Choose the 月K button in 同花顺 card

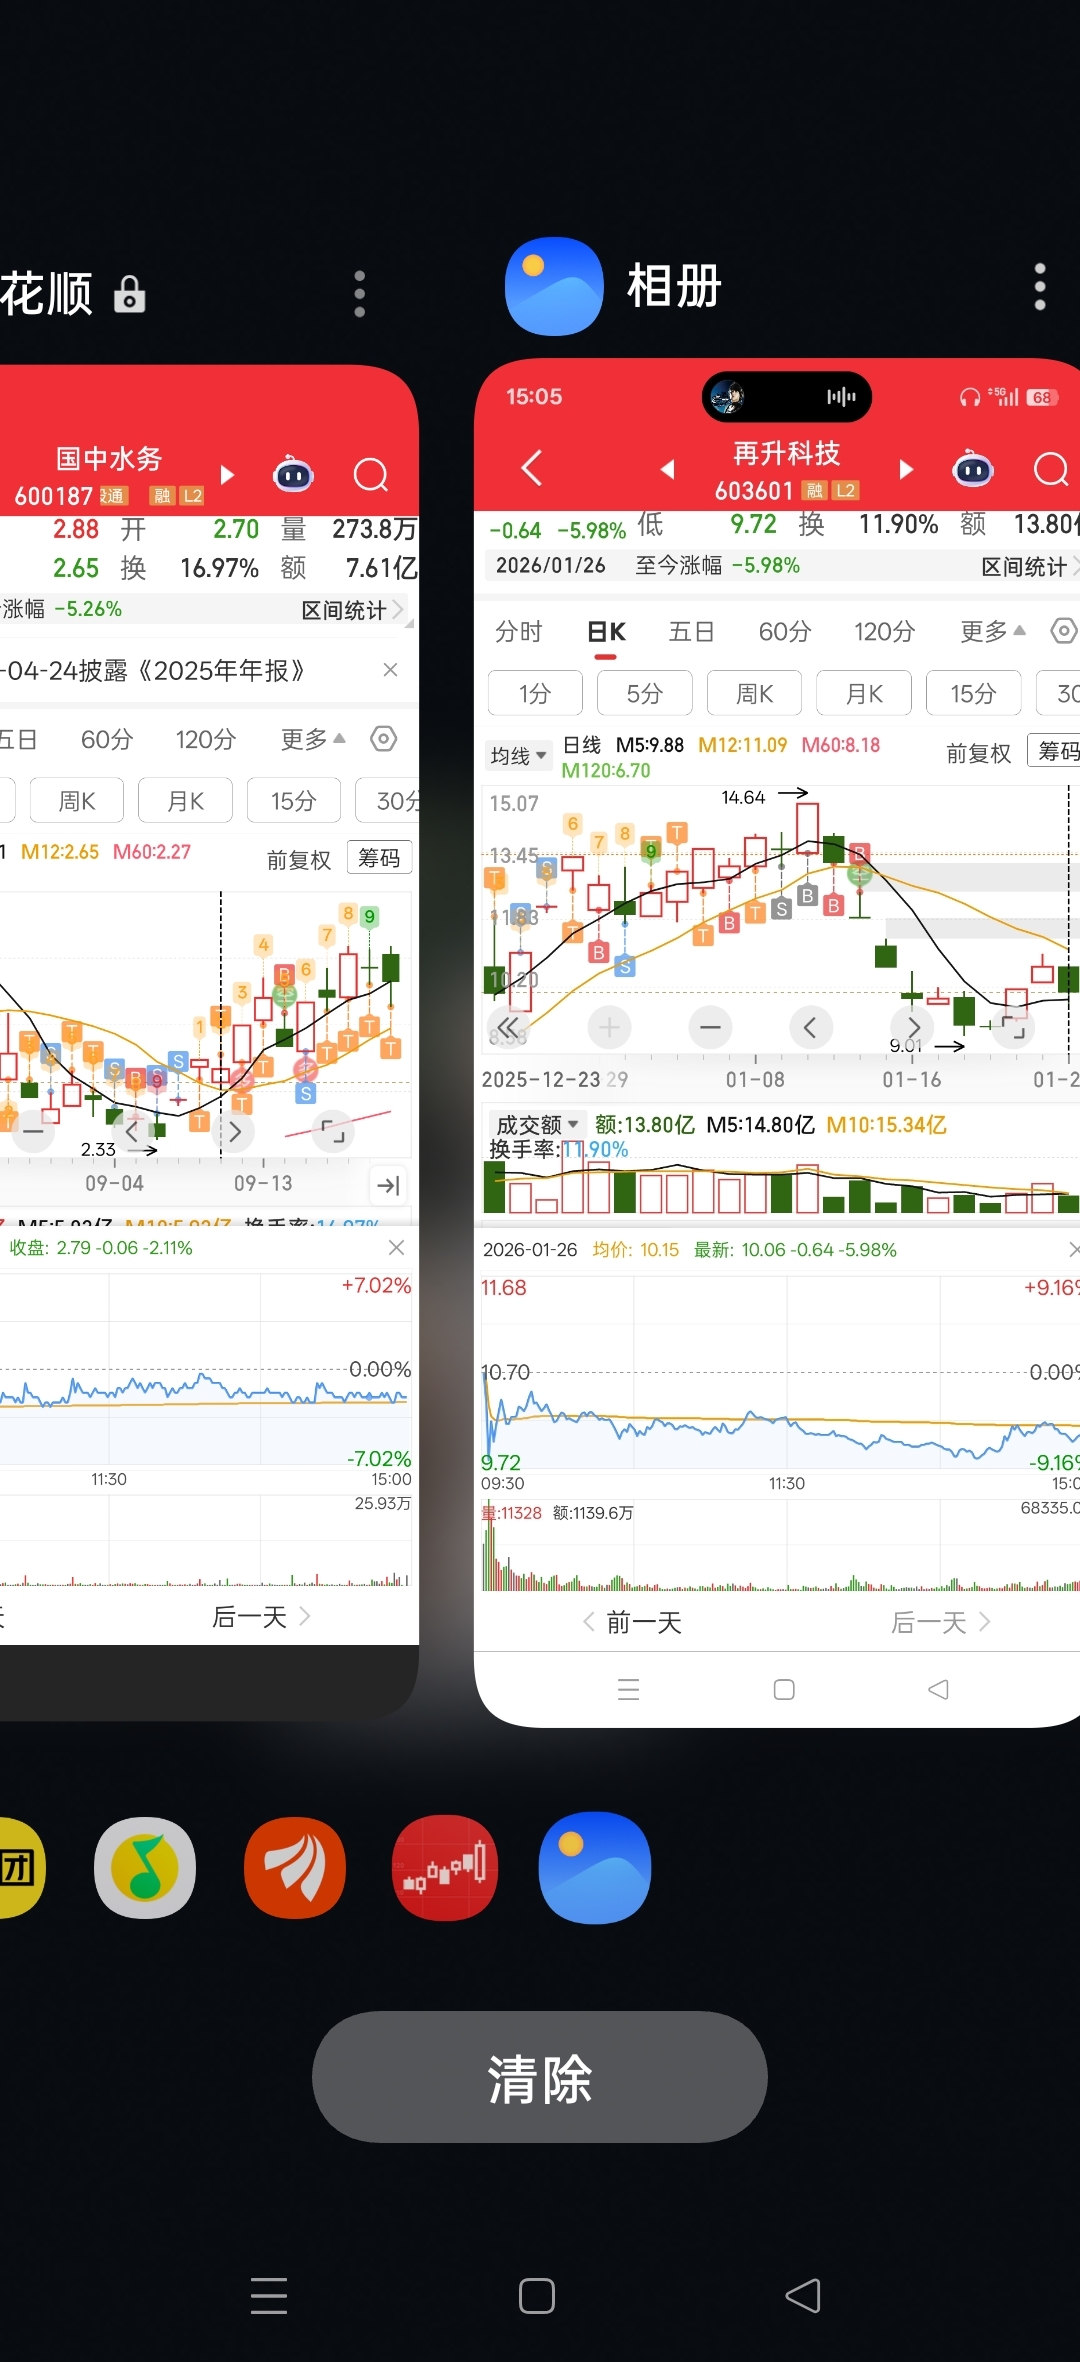click(x=185, y=801)
